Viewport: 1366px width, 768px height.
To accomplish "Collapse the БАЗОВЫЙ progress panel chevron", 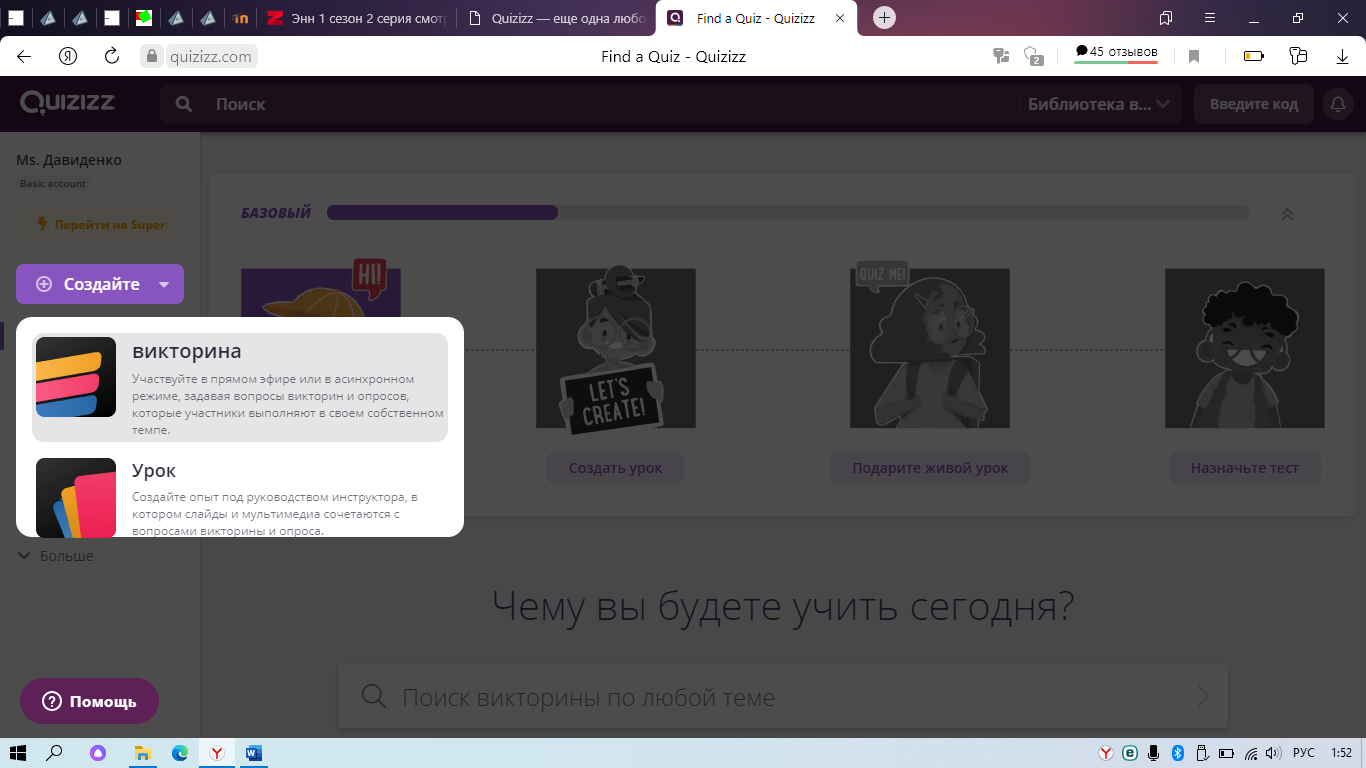I will pyautogui.click(x=1287, y=214).
